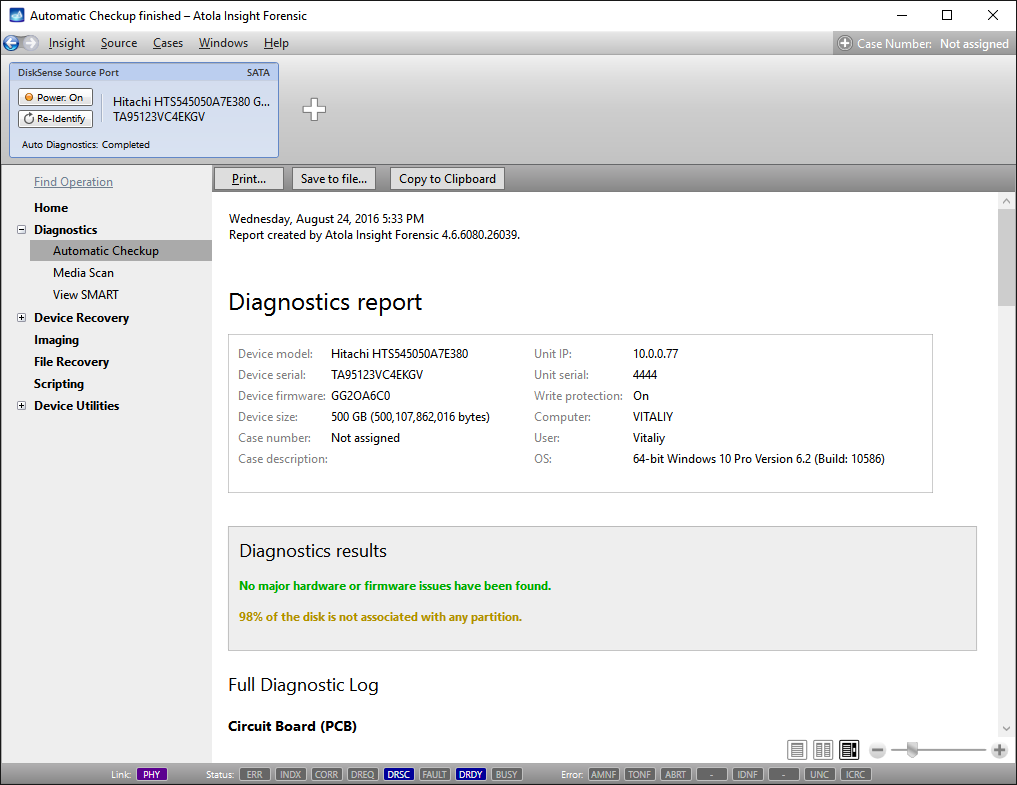This screenshot has height=785, width=1017.
Task: Select the page-with-sidebar view icon
Action: (849, 750)
